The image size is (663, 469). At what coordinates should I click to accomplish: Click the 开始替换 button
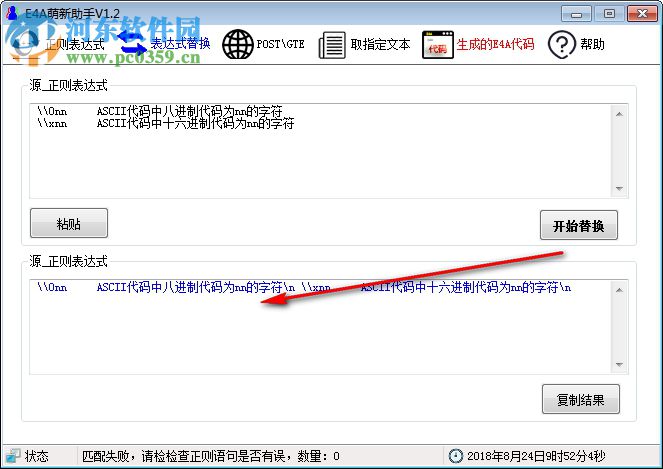click(x=578, y=225)
